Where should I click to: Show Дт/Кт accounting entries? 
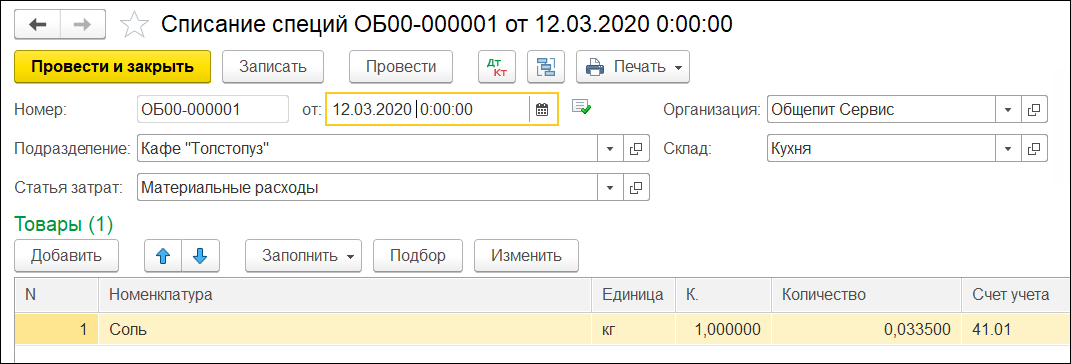pos(497,66)
